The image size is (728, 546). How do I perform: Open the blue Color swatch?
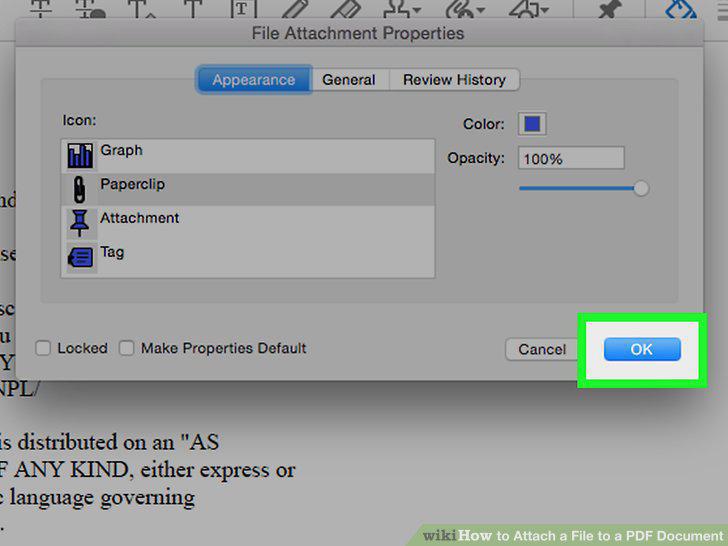coord(532,124)
